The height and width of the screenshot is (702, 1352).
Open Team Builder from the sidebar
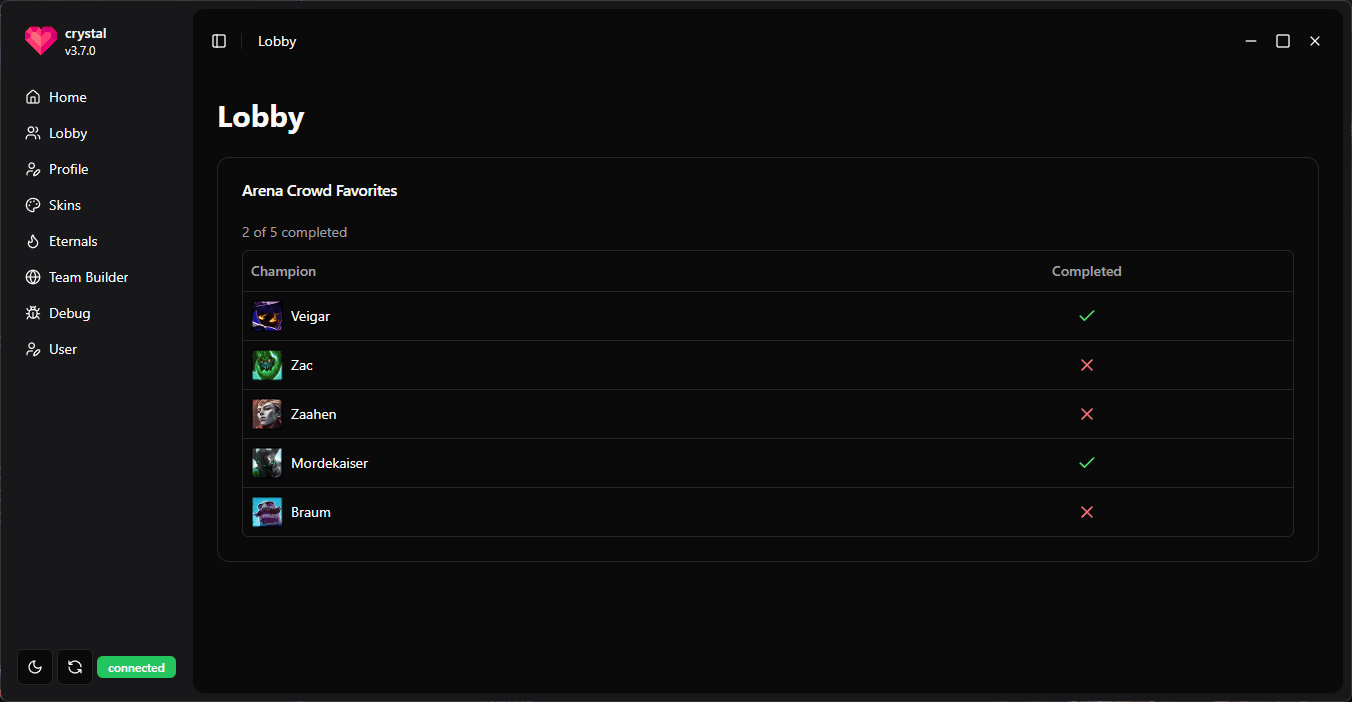tap(88, 277)
